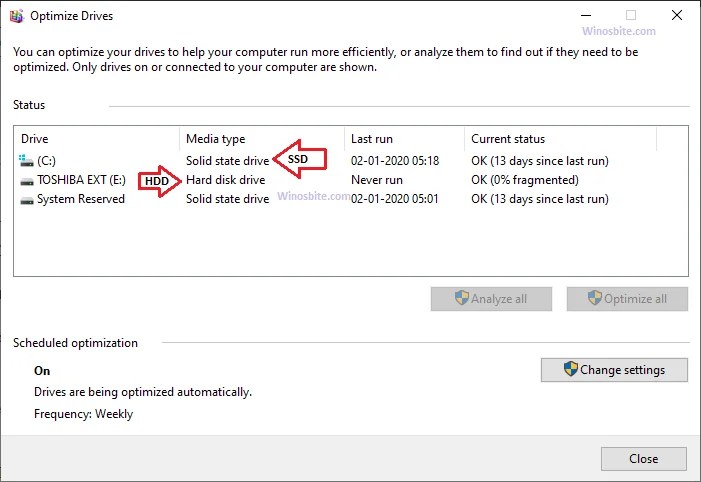This screenshot has width=701, height=482.
Task: Click 'Solid state drive' in System Reserved row
Action: (x=228, y=199)
